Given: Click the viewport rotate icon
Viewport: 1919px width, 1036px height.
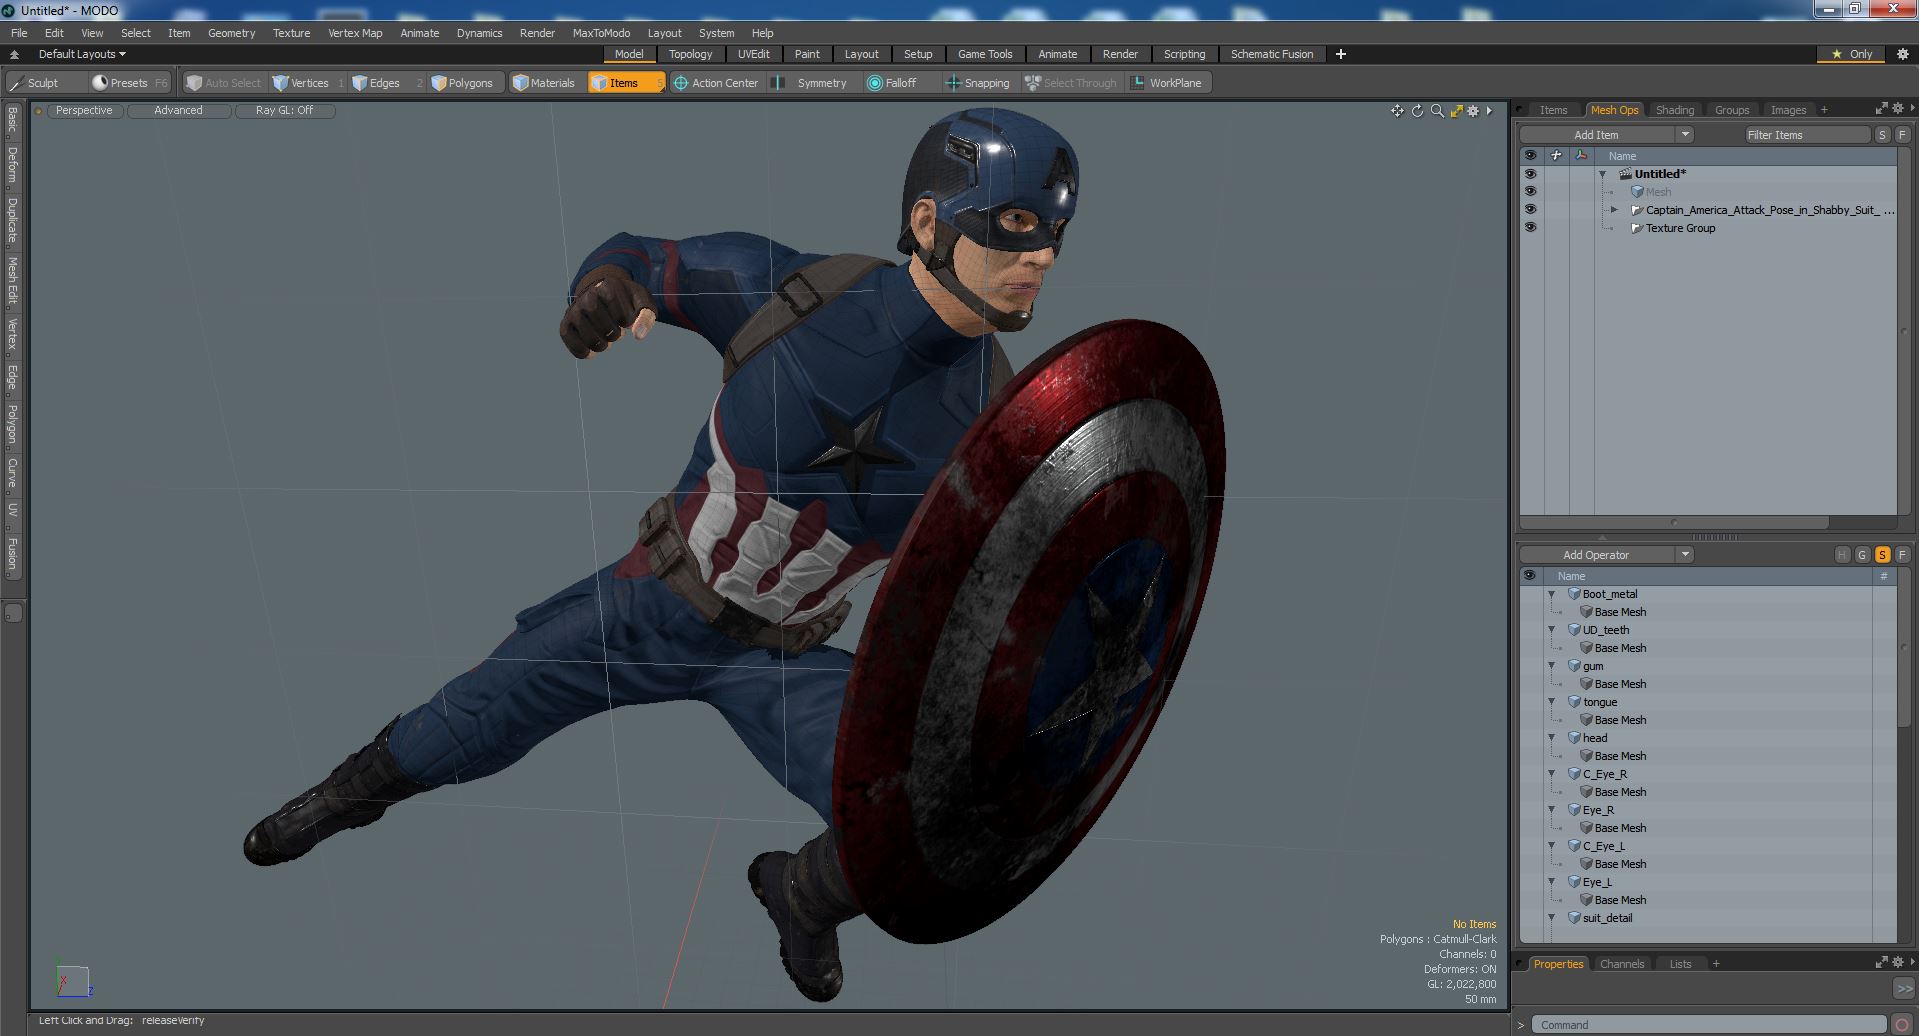Looking at the screenshot, I should click(1417, 111).
